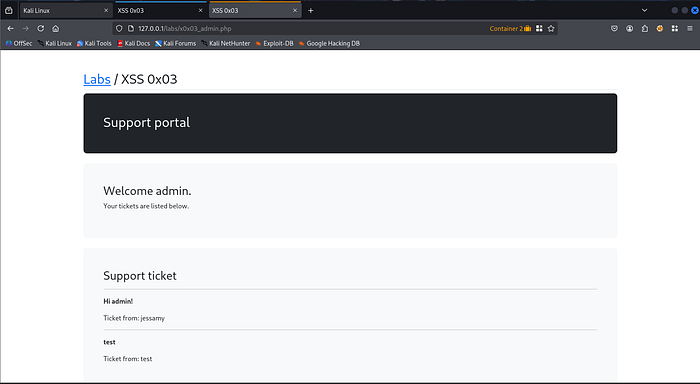
Task: Open the Kali NetHunter bookmark
Action: point(225,43)
